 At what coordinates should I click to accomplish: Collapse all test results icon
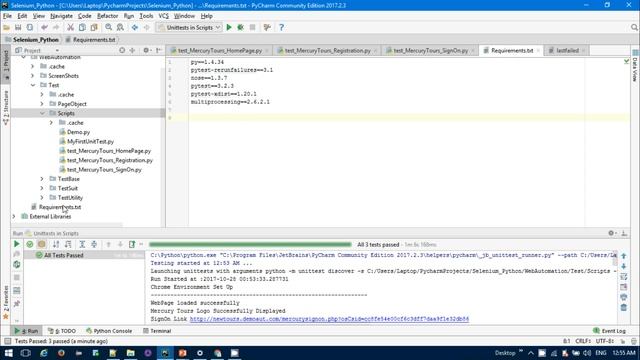coord(94,244)
